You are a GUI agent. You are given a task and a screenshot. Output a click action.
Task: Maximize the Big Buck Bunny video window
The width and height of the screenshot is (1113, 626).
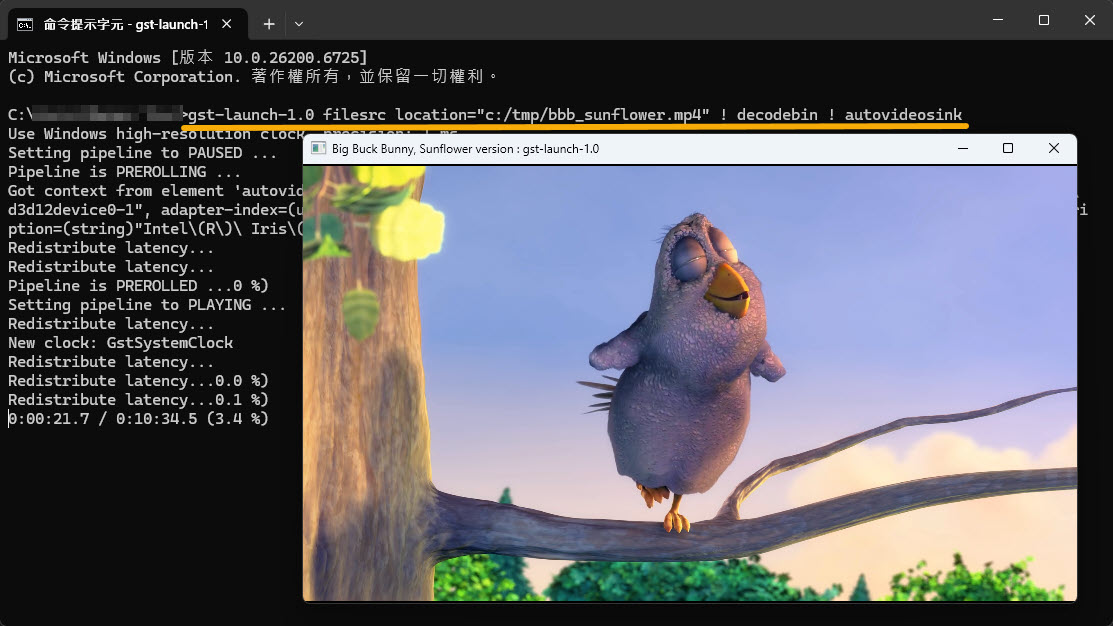[x=1008, y=148]
